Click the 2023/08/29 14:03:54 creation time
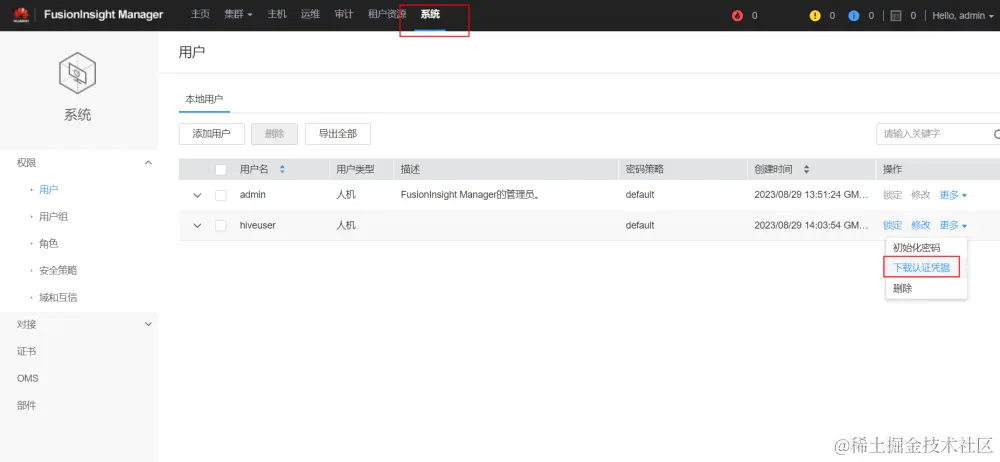Image resolution: width=1000 pixels, height=462 pixels. 811,226
